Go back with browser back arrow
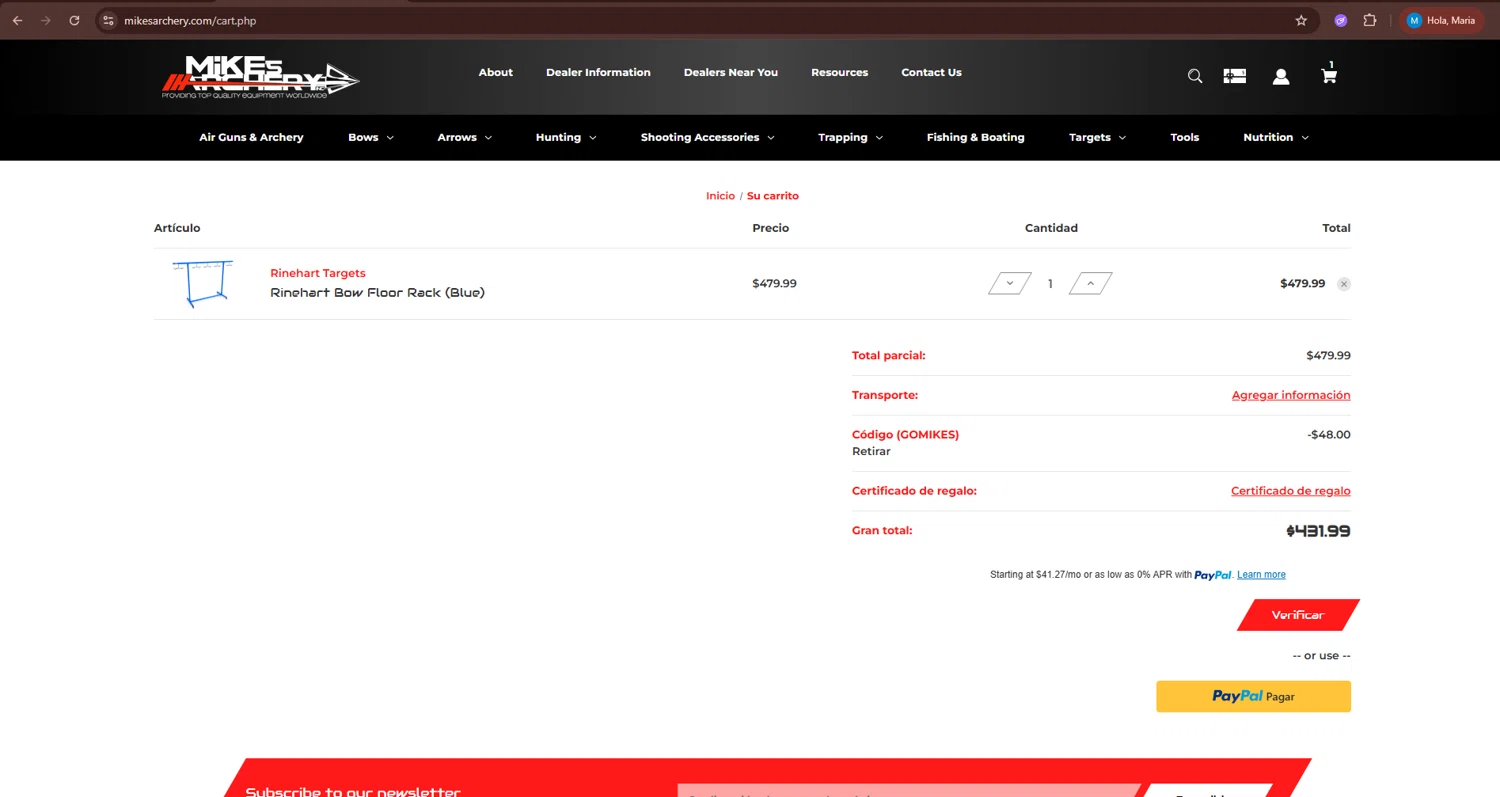 (x=17, y=20)
